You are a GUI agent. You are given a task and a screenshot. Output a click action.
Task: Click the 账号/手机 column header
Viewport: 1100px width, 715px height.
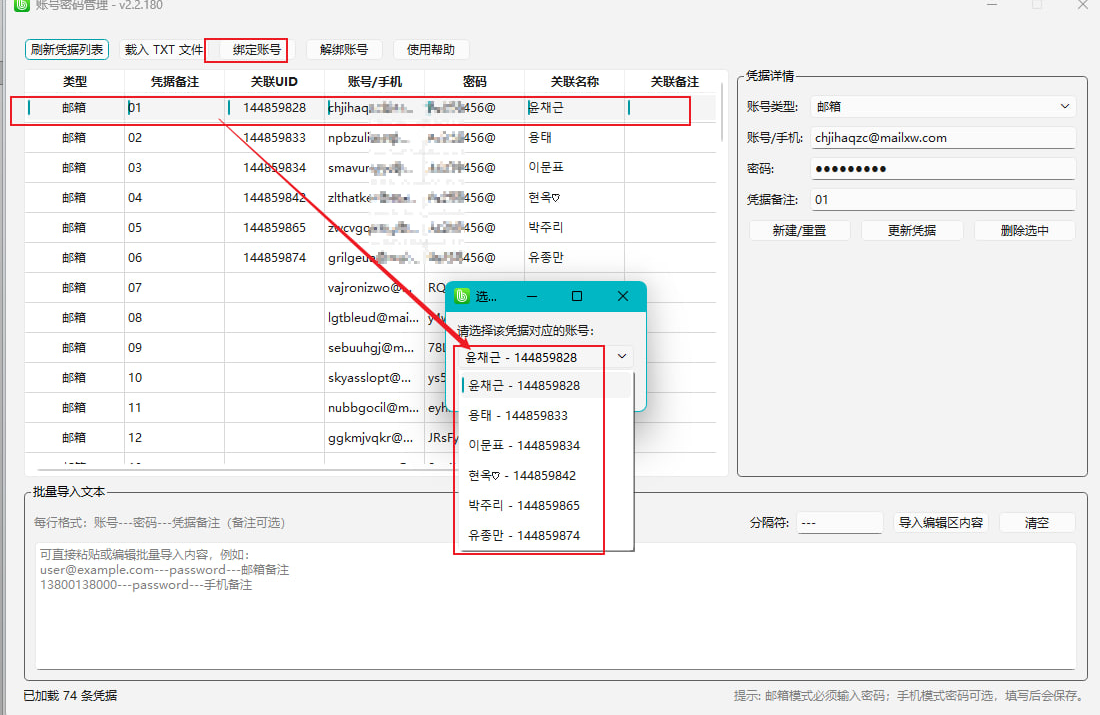375,81
